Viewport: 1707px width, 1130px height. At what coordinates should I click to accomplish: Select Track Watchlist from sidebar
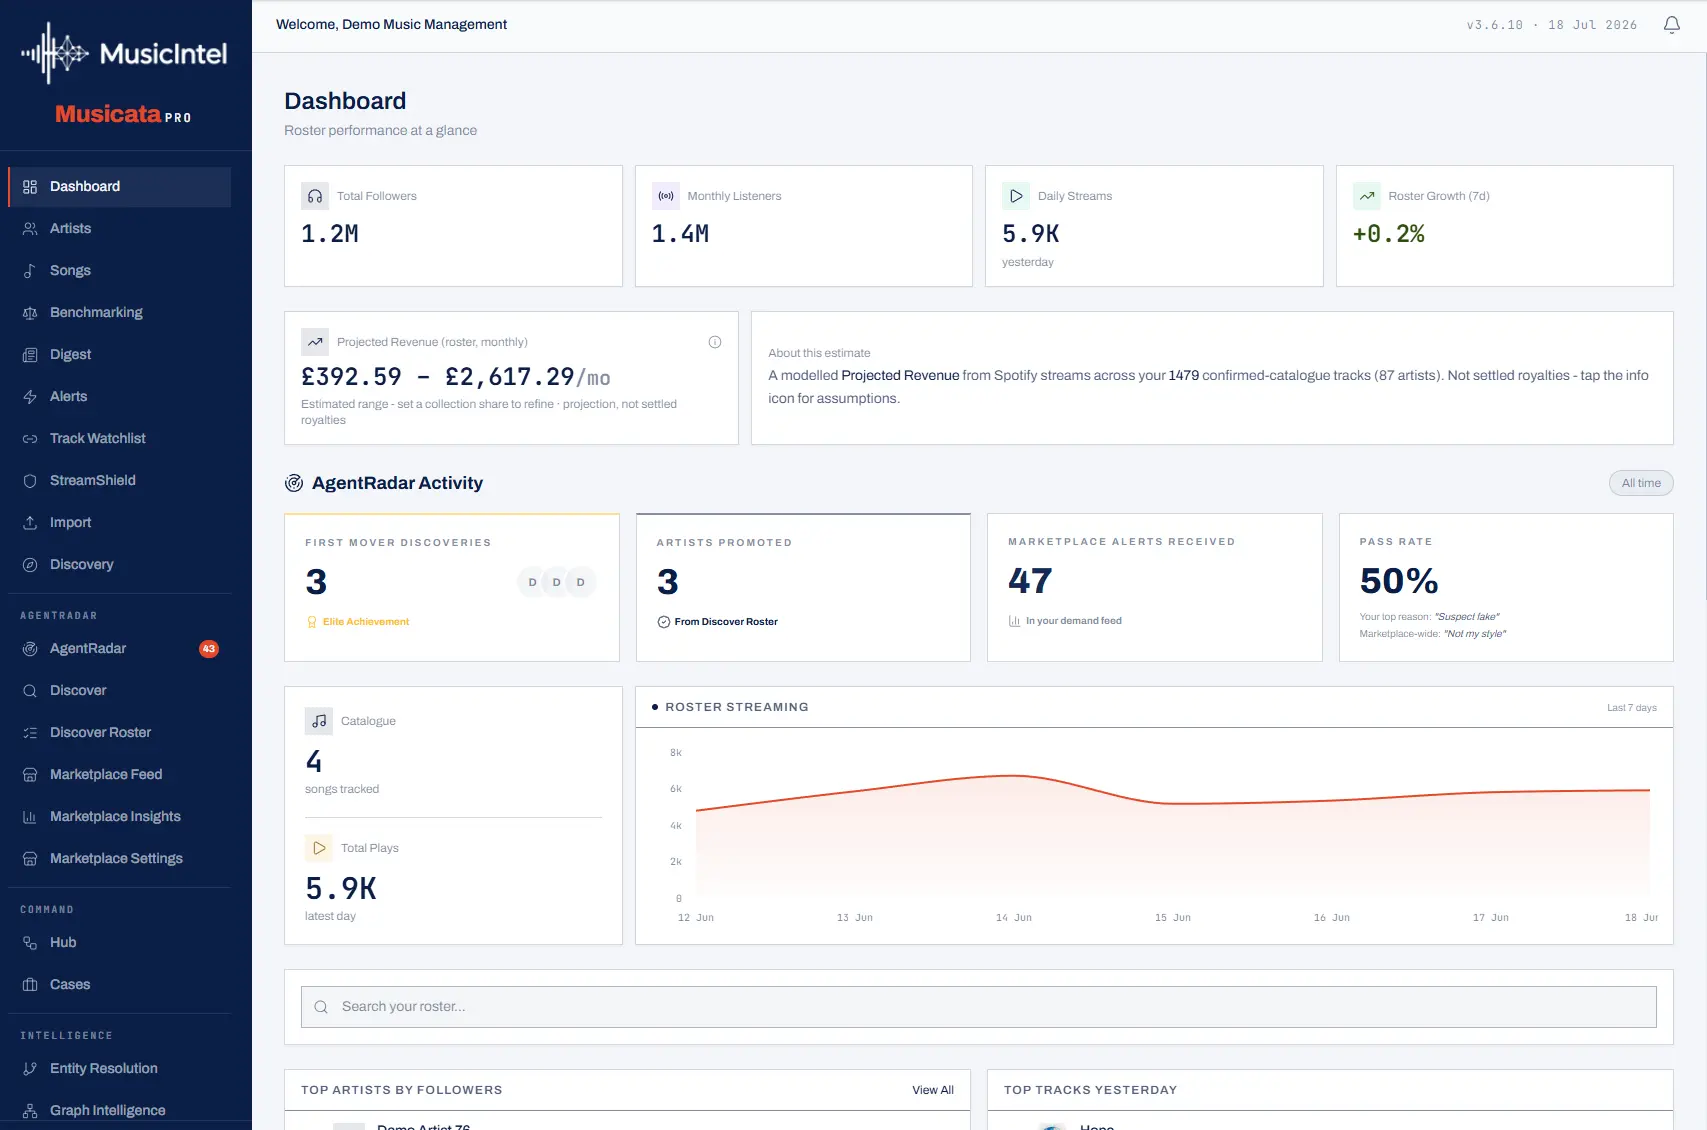point(119,439)
